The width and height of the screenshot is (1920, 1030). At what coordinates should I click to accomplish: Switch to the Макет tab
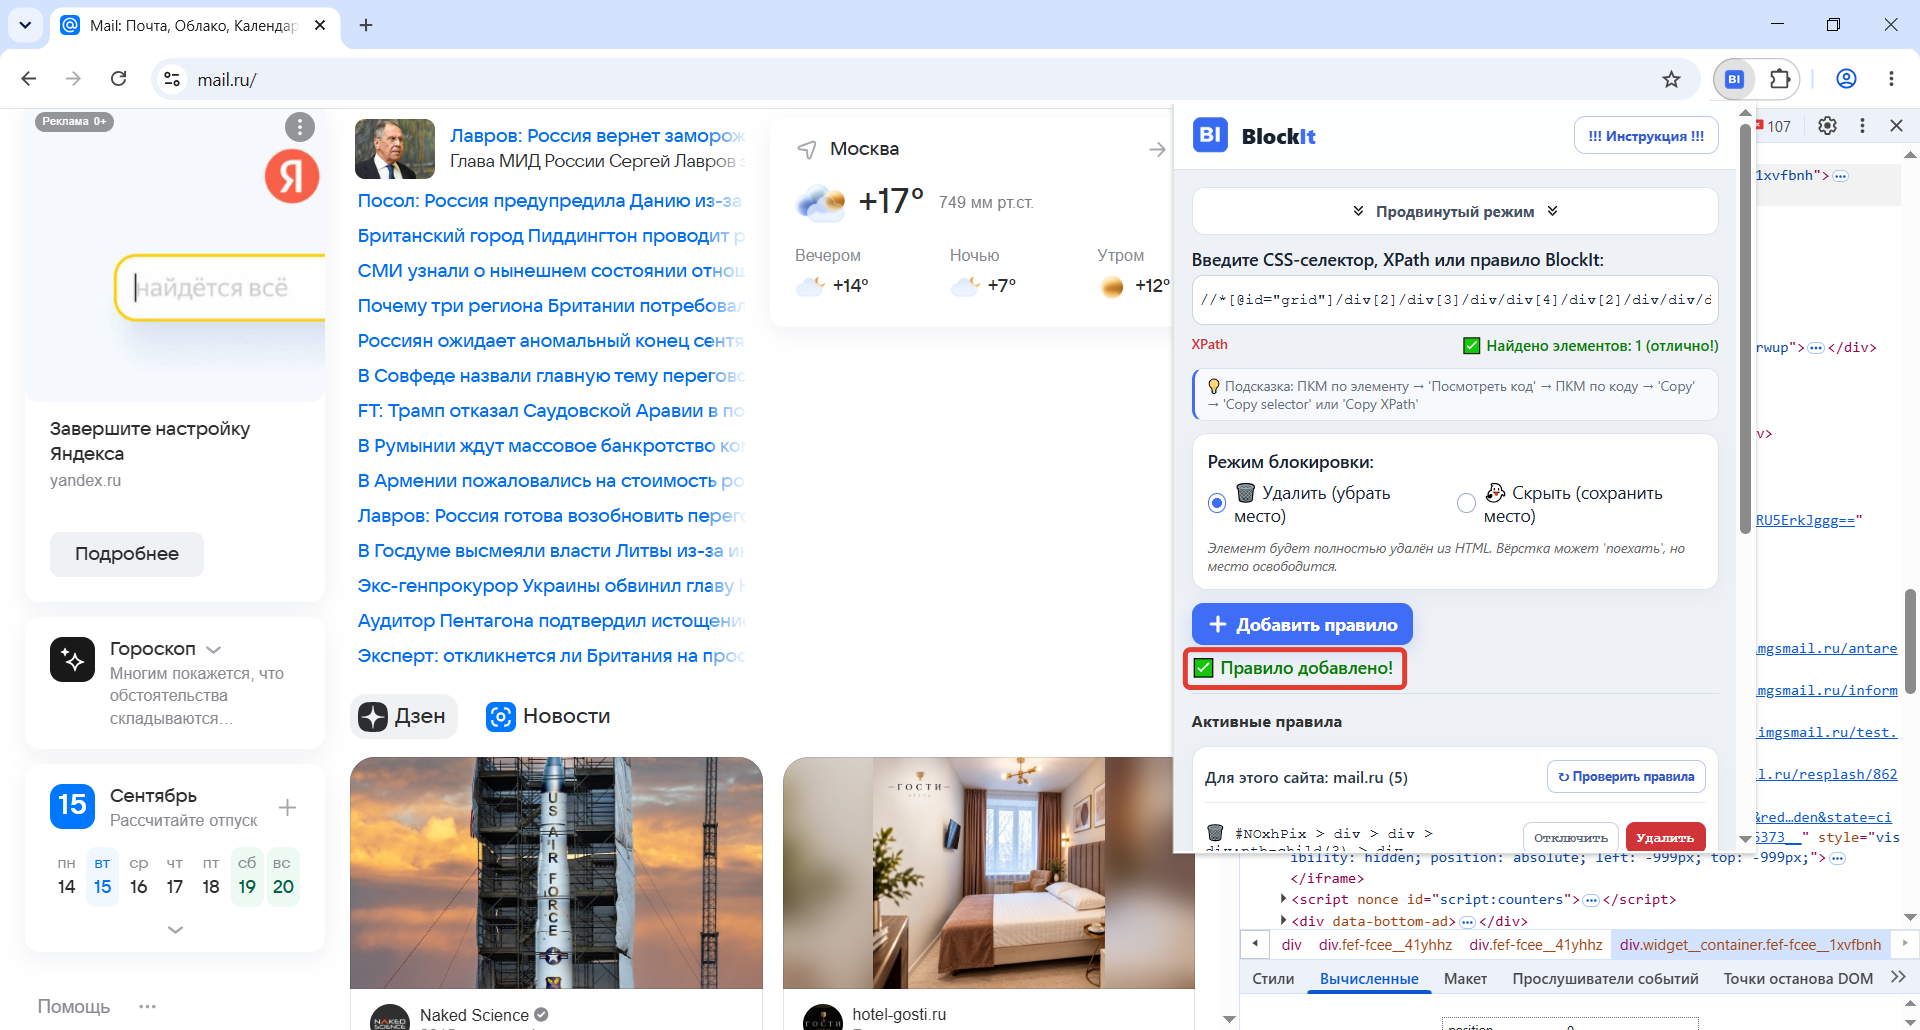coord(1465,979)
